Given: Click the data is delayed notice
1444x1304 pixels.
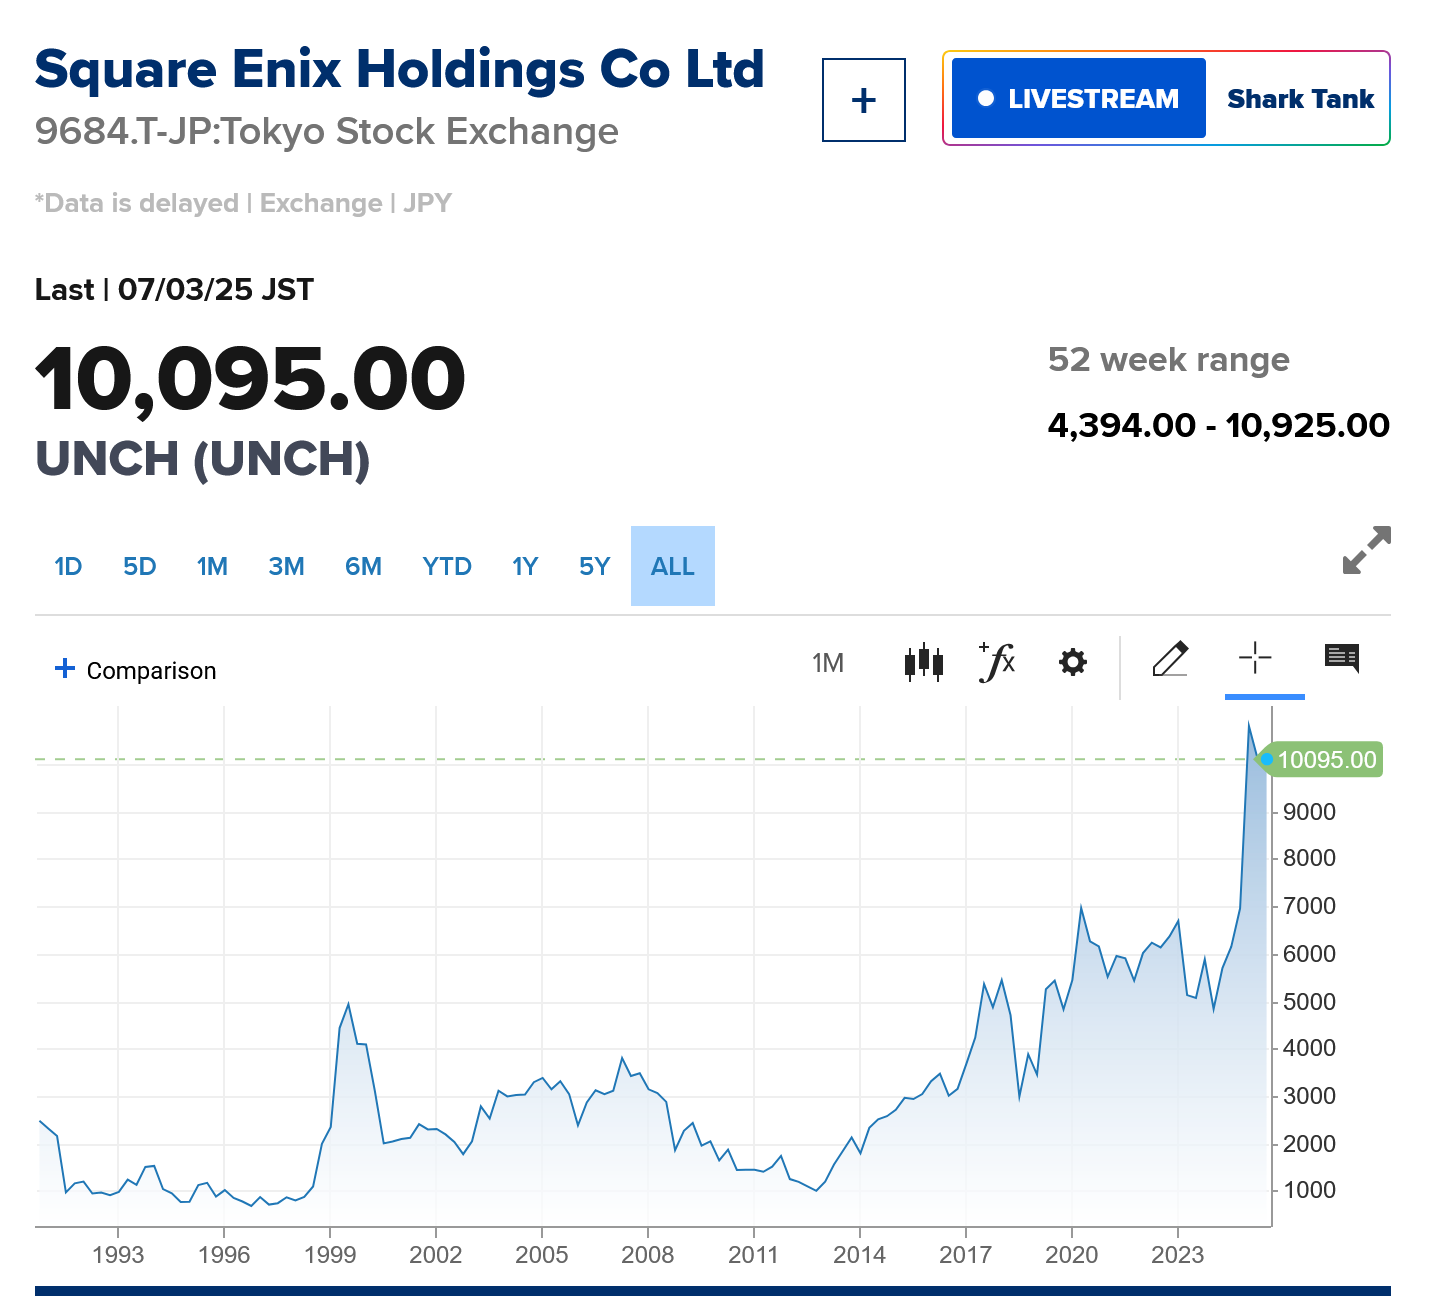Looking at the screenshot, I should point(243,203).
